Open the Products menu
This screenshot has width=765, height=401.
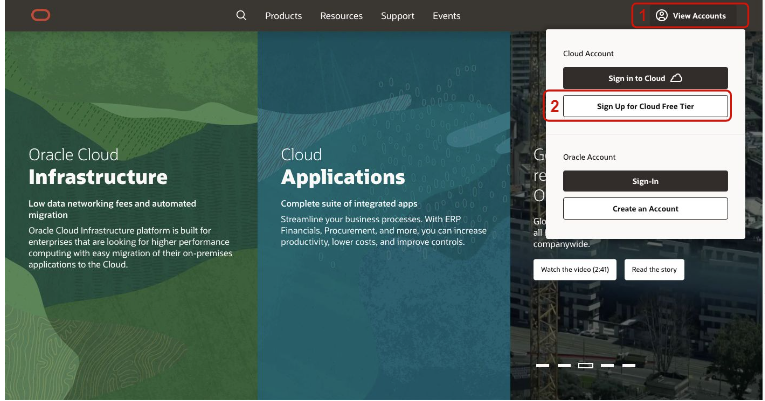283,16
